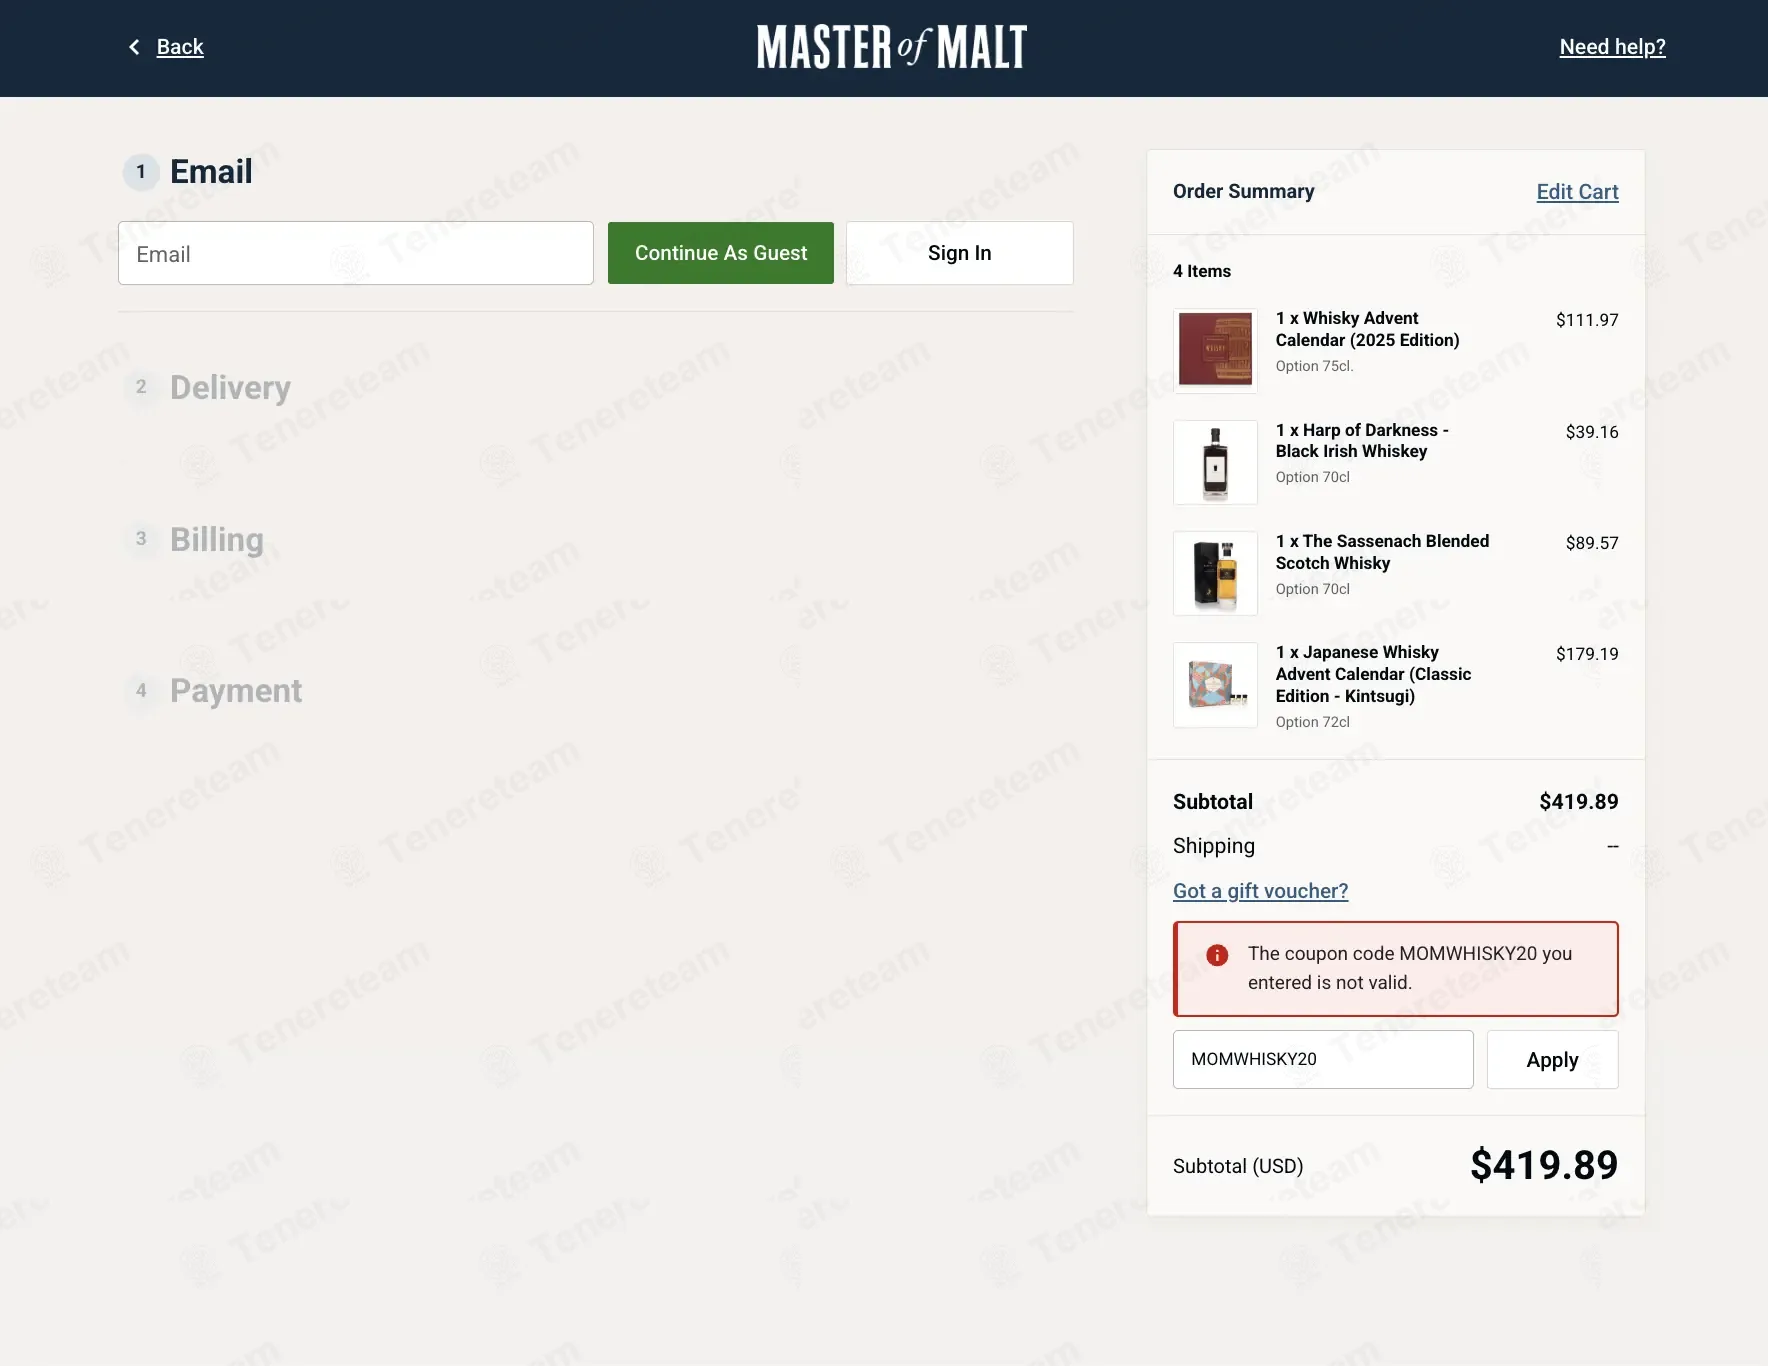Click the Sign In button

click(x=960, y=253)
